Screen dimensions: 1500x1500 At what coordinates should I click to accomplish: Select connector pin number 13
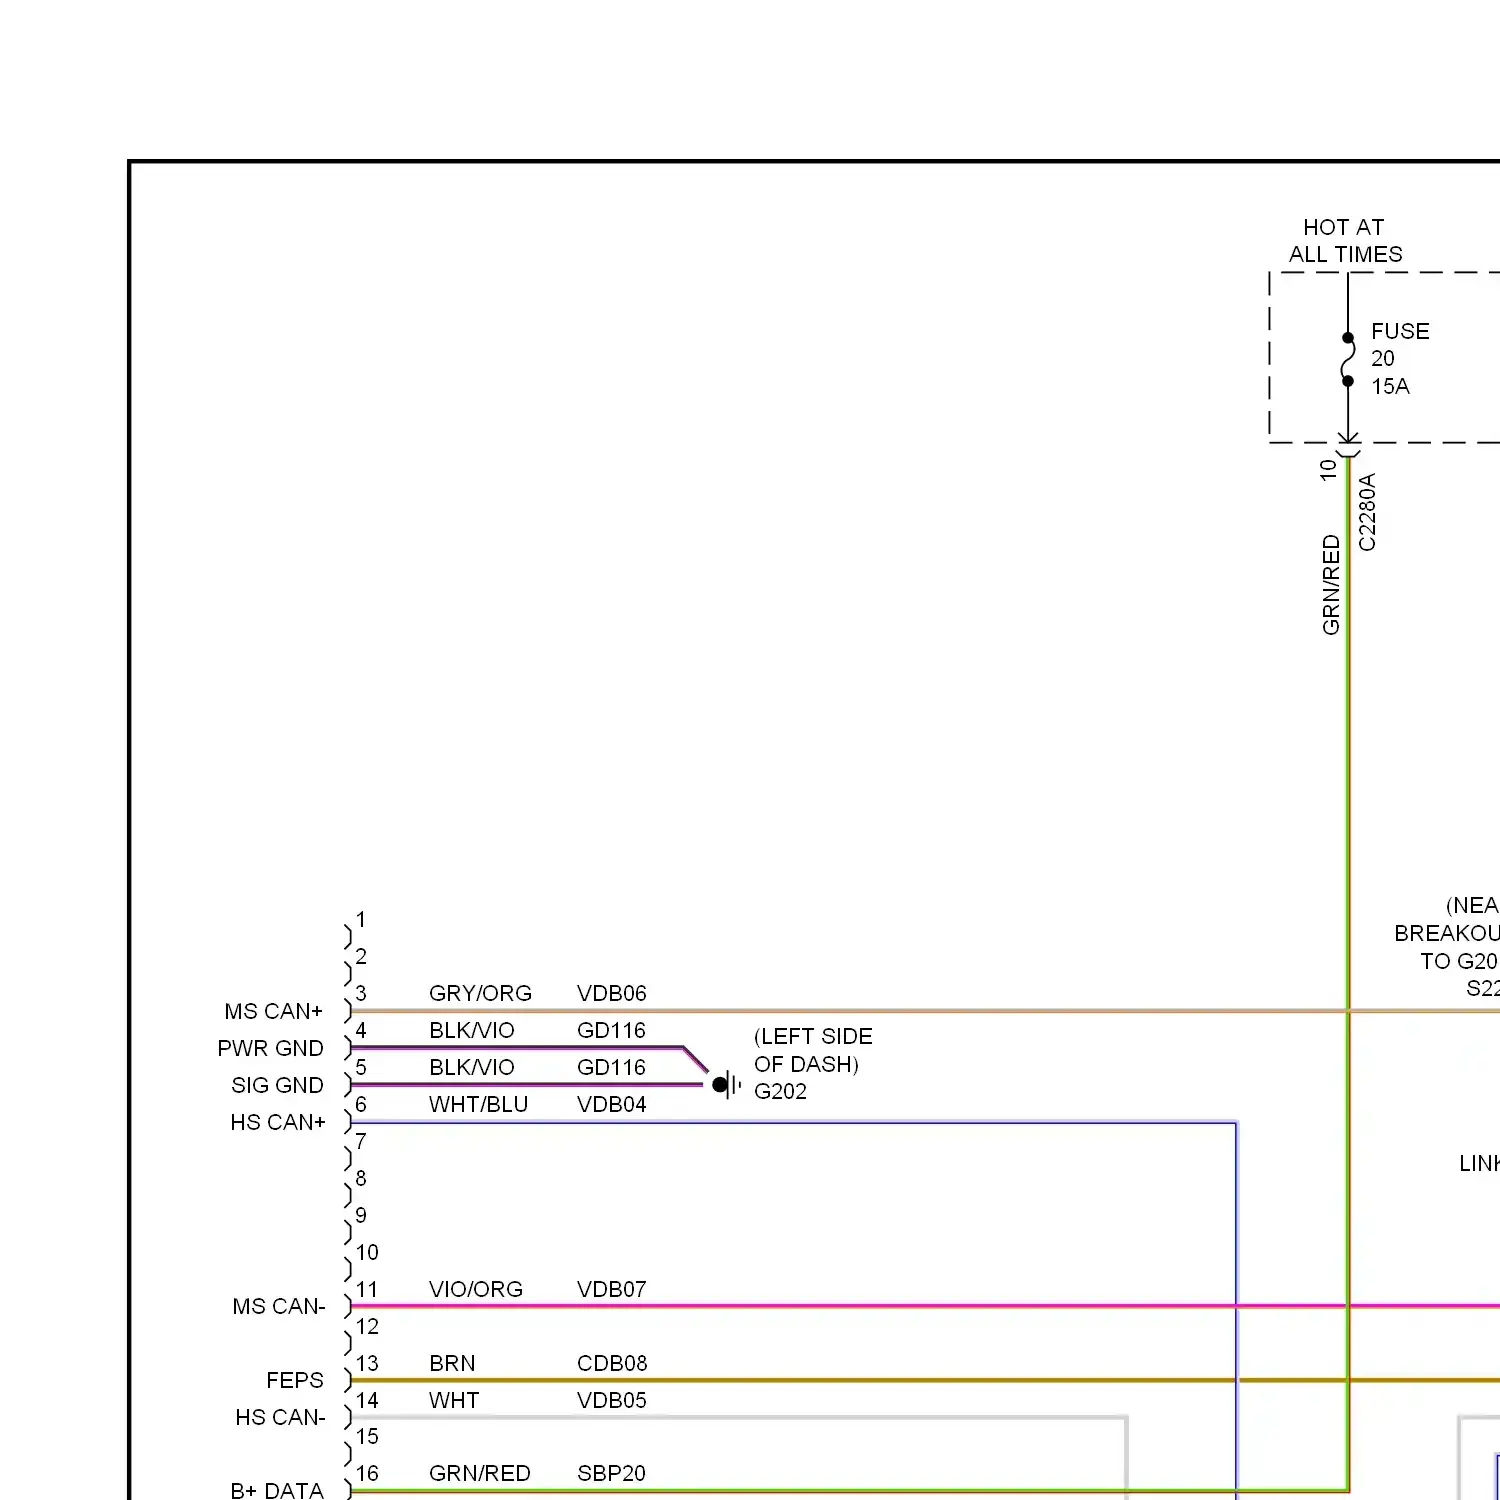point(367,1363)
